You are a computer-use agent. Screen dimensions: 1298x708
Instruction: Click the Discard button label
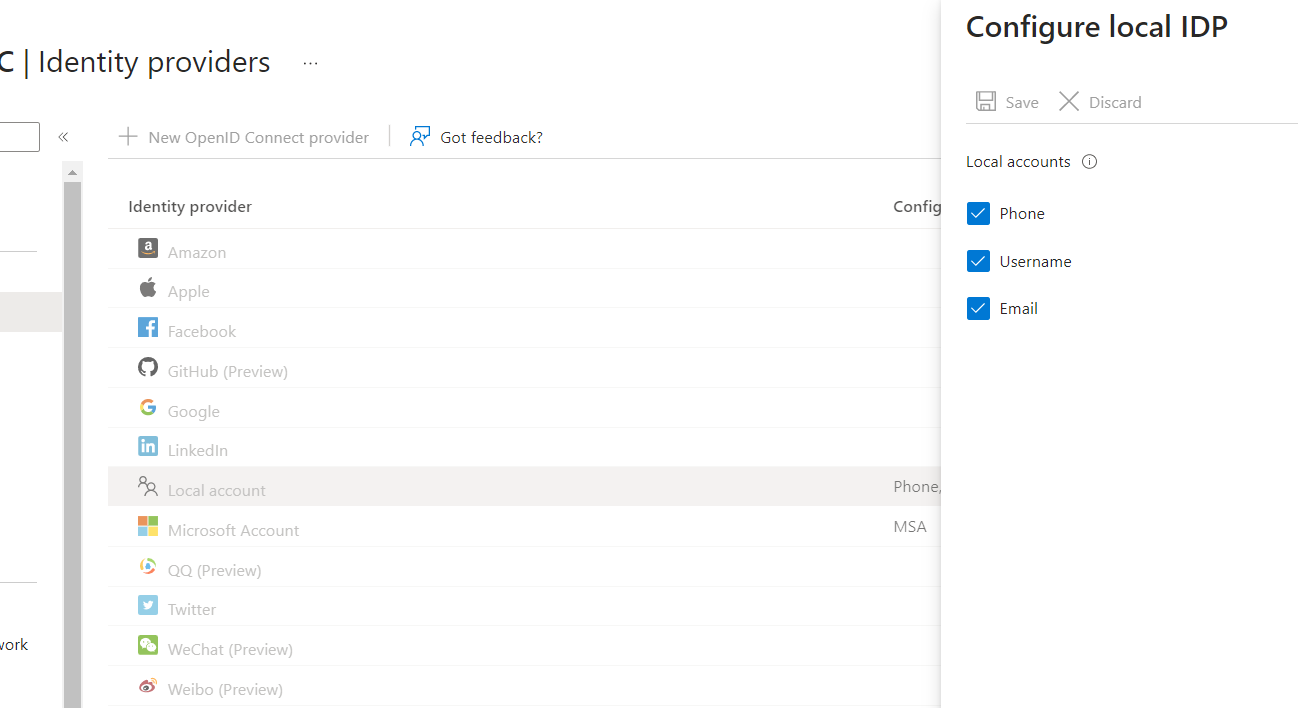[1115, 102]
